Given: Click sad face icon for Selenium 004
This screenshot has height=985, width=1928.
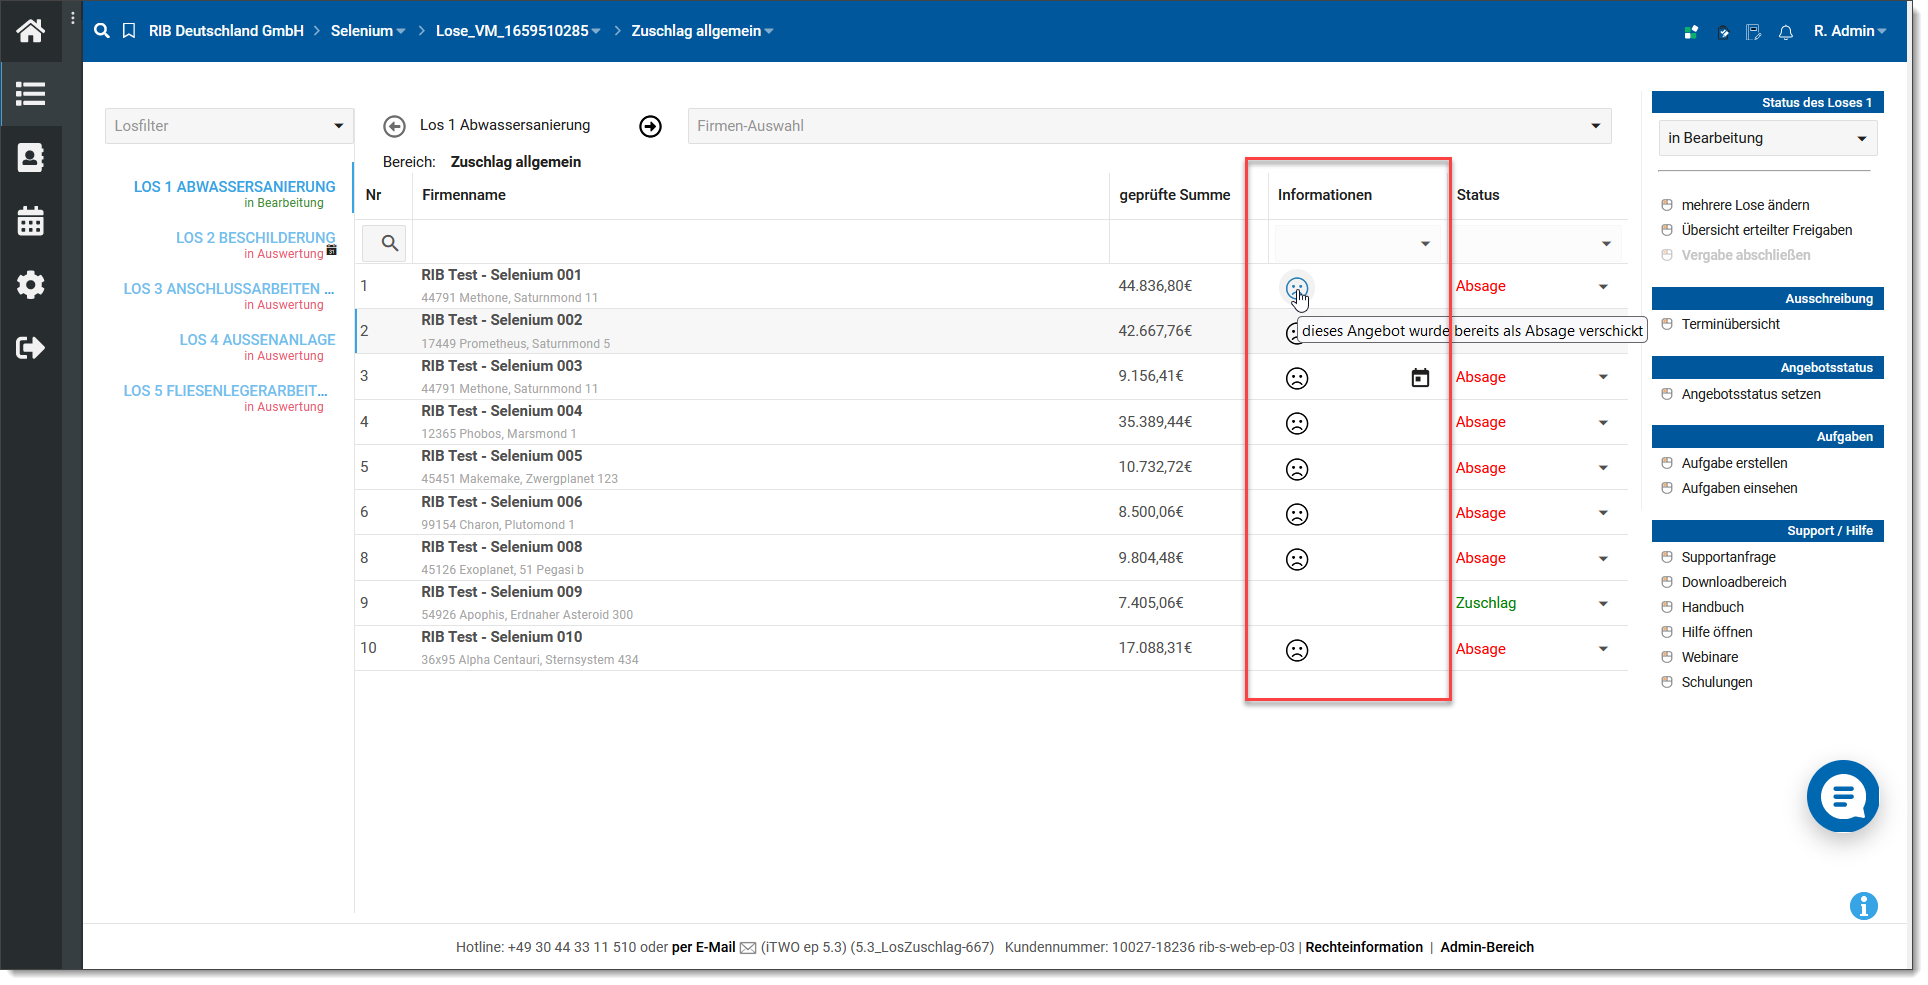Looking at the screenshot, I should point(1297,423).
